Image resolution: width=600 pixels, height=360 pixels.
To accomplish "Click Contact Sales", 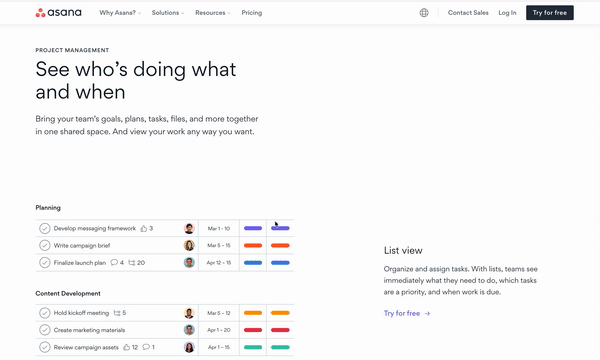I will (468, 13).
